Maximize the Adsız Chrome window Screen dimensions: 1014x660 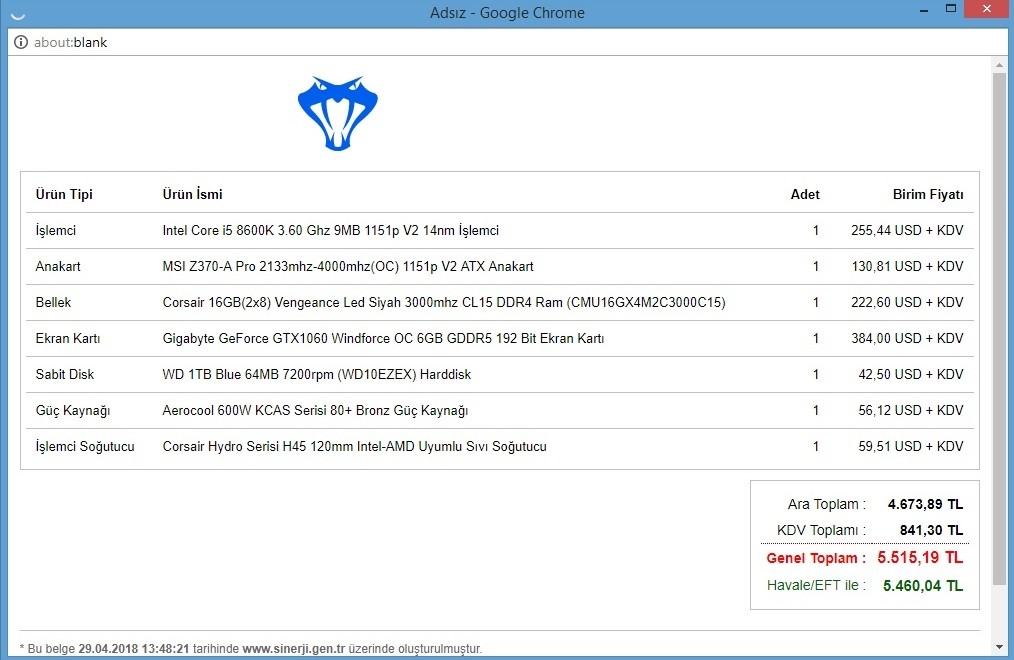coord(951,9)
